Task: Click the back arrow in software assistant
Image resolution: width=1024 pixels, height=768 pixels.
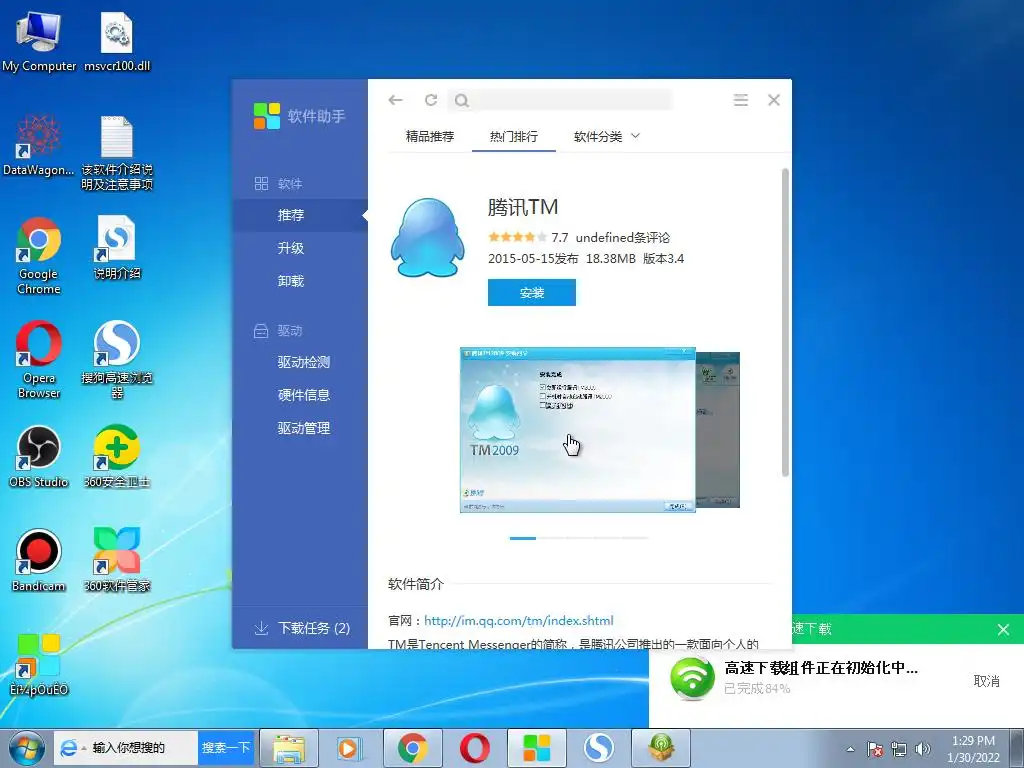Action: [395, 100]
